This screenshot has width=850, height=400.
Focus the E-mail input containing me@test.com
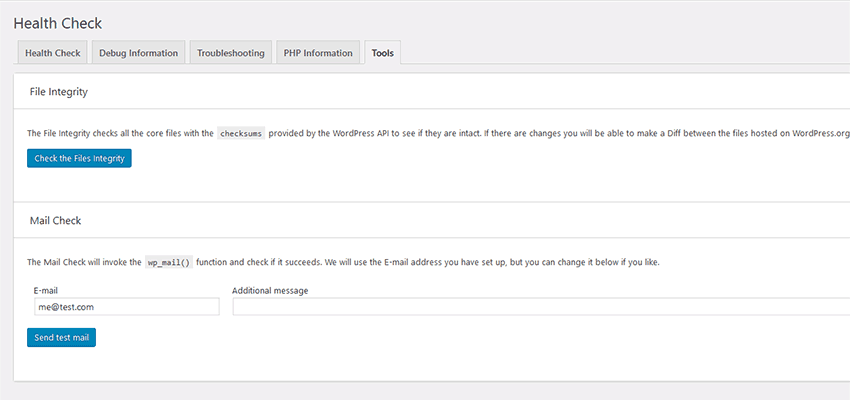point(125,307)
